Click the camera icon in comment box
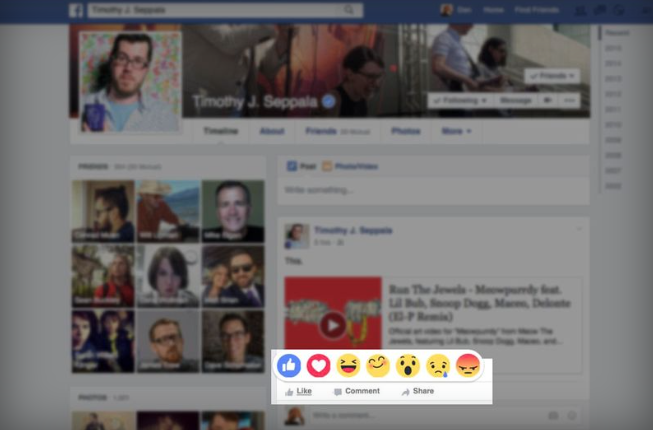The image size is (653, 430). click(553, 415)
